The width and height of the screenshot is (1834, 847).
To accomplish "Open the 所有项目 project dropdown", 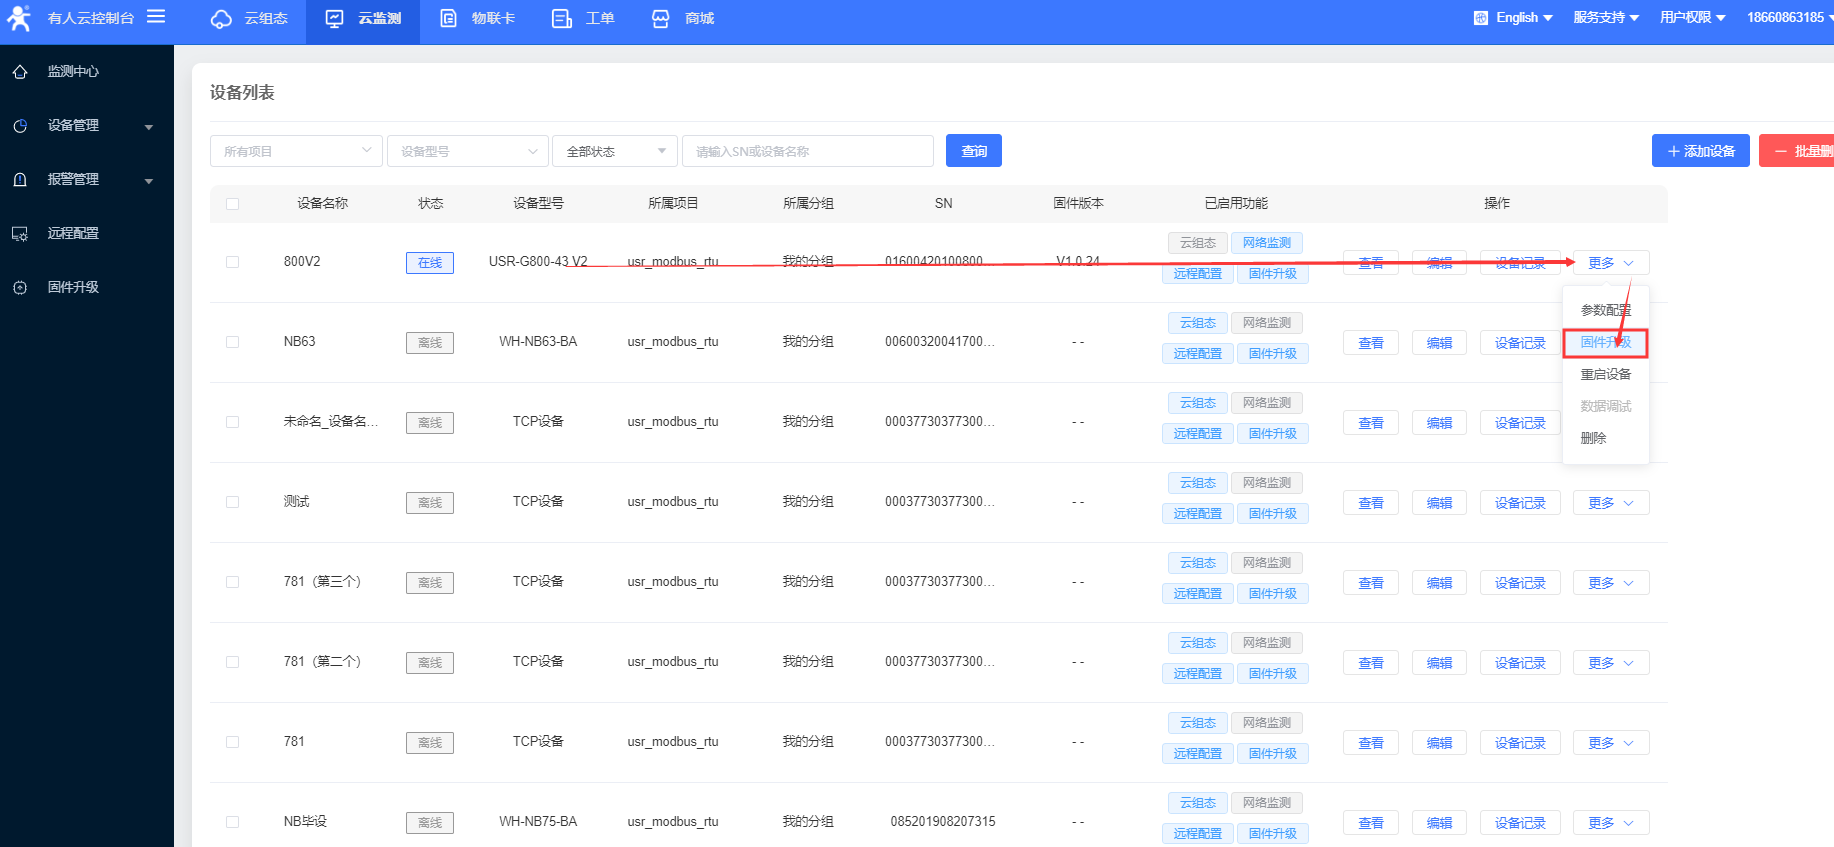I will point(296,151).
